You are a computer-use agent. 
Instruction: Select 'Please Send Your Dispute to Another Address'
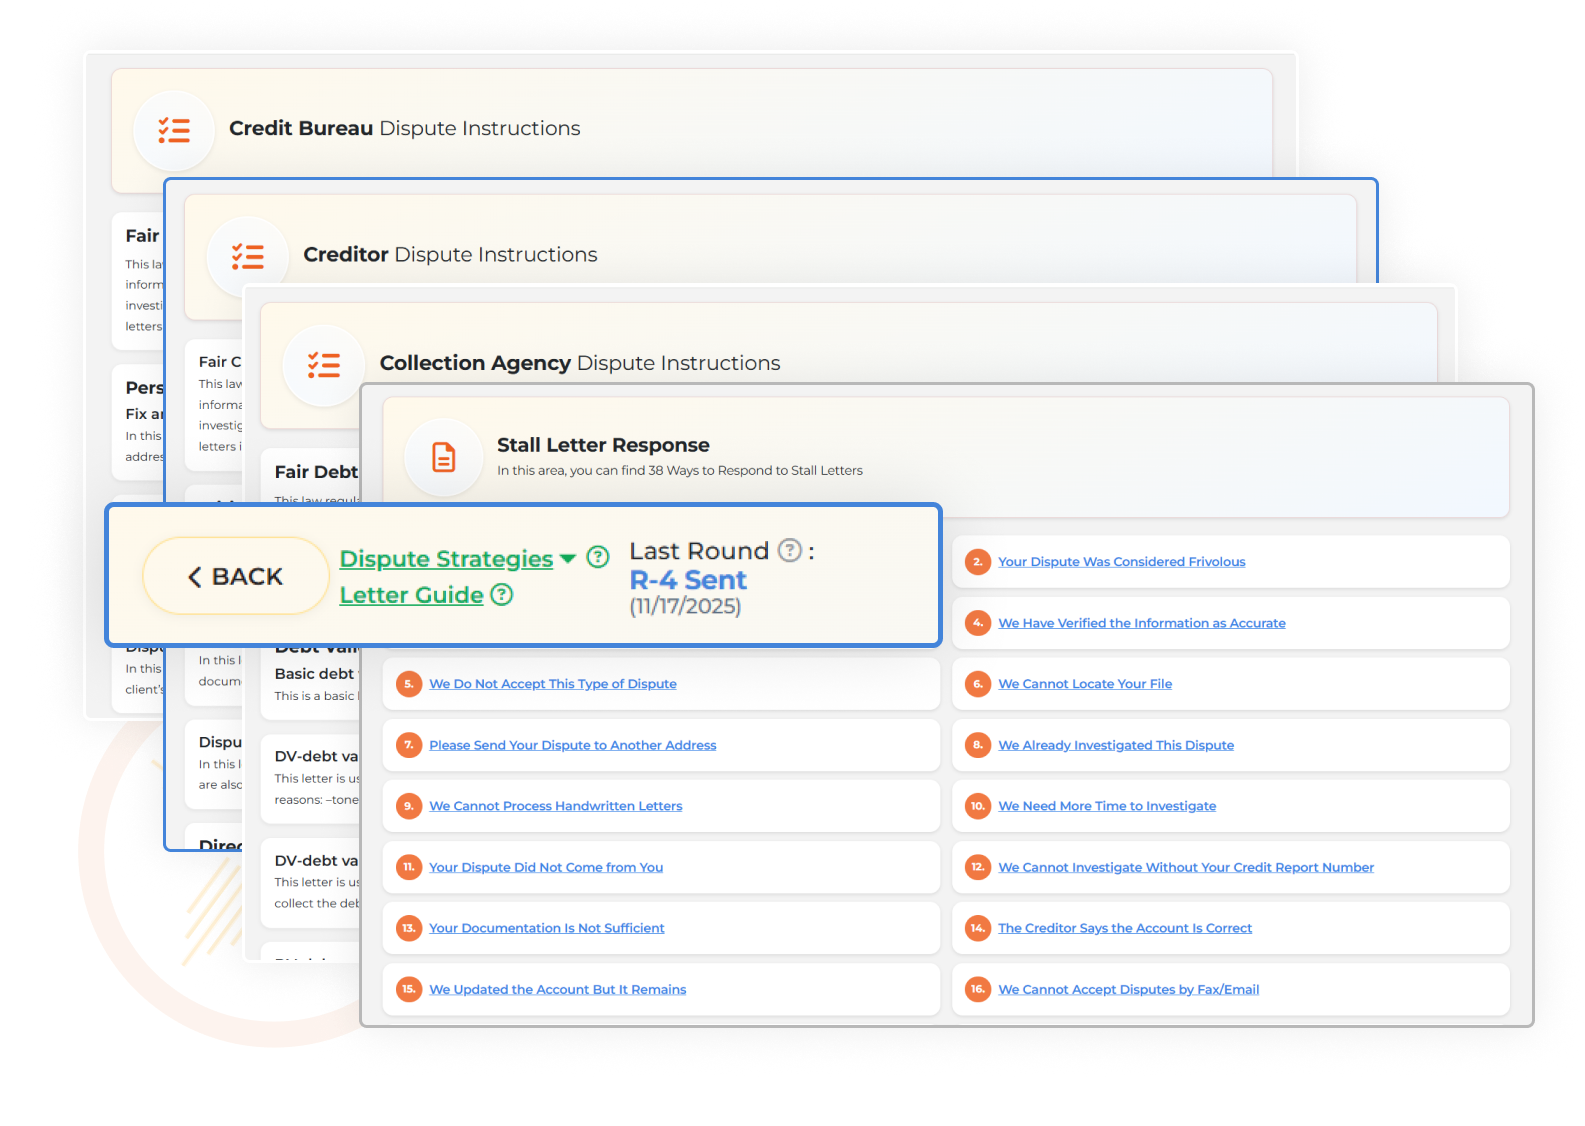pos(572,745)
